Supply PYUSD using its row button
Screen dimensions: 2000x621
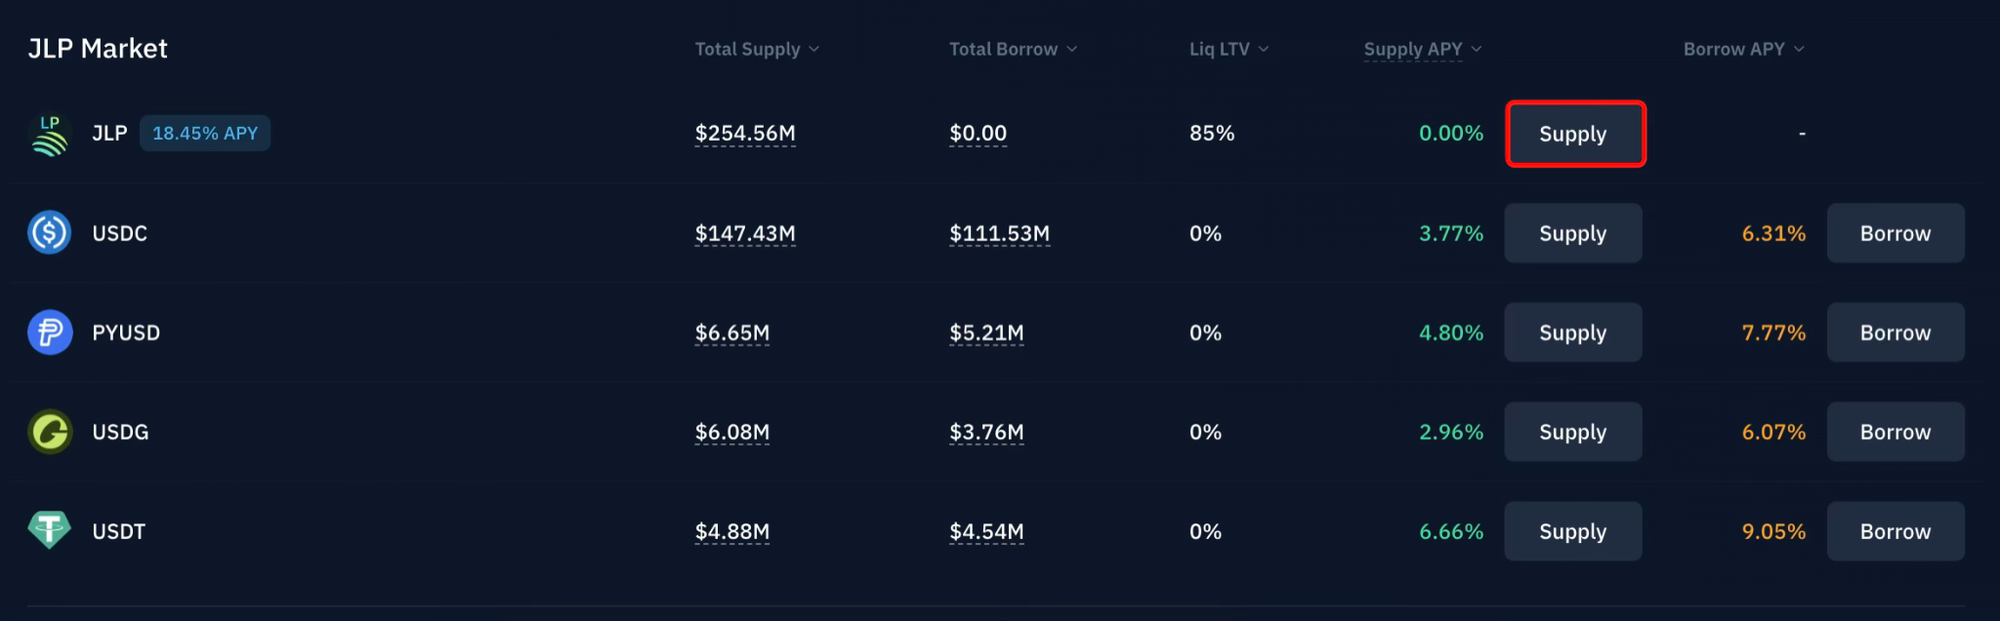click(x=1572, y=332)
